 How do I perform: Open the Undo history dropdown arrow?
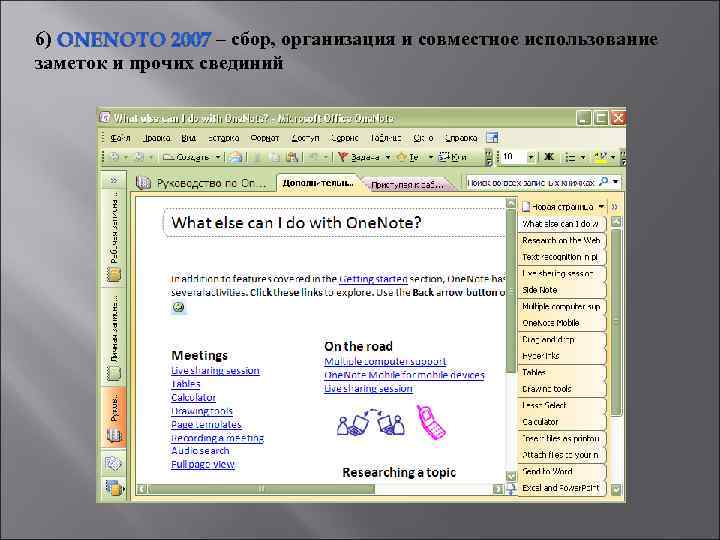[326, 157]
